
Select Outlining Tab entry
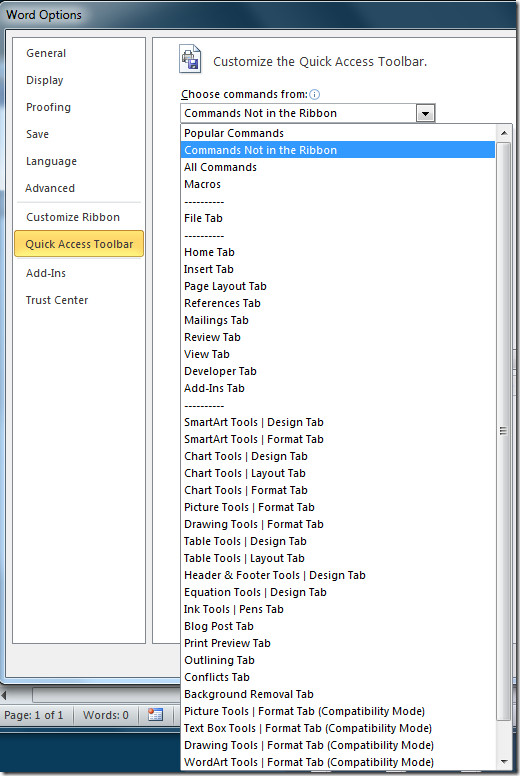pos(338,660)
